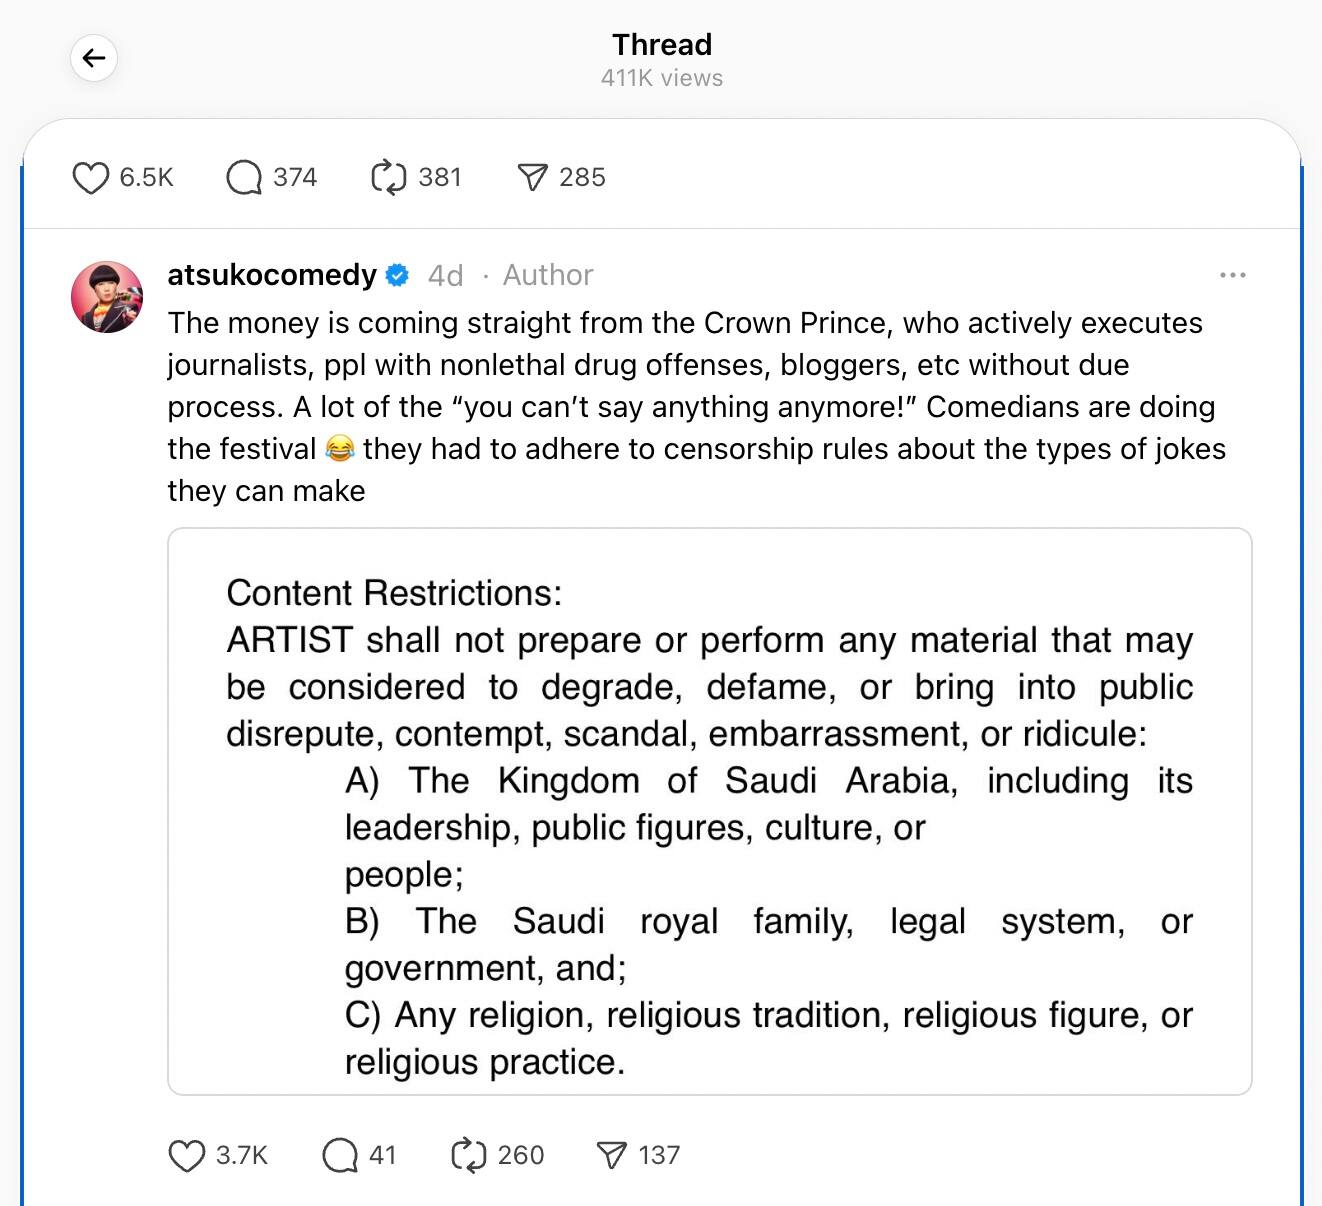Viewport: 1322px width, 1206px height.
Task: Click the 4d timestamp on the post
Action: coord(445,275)
